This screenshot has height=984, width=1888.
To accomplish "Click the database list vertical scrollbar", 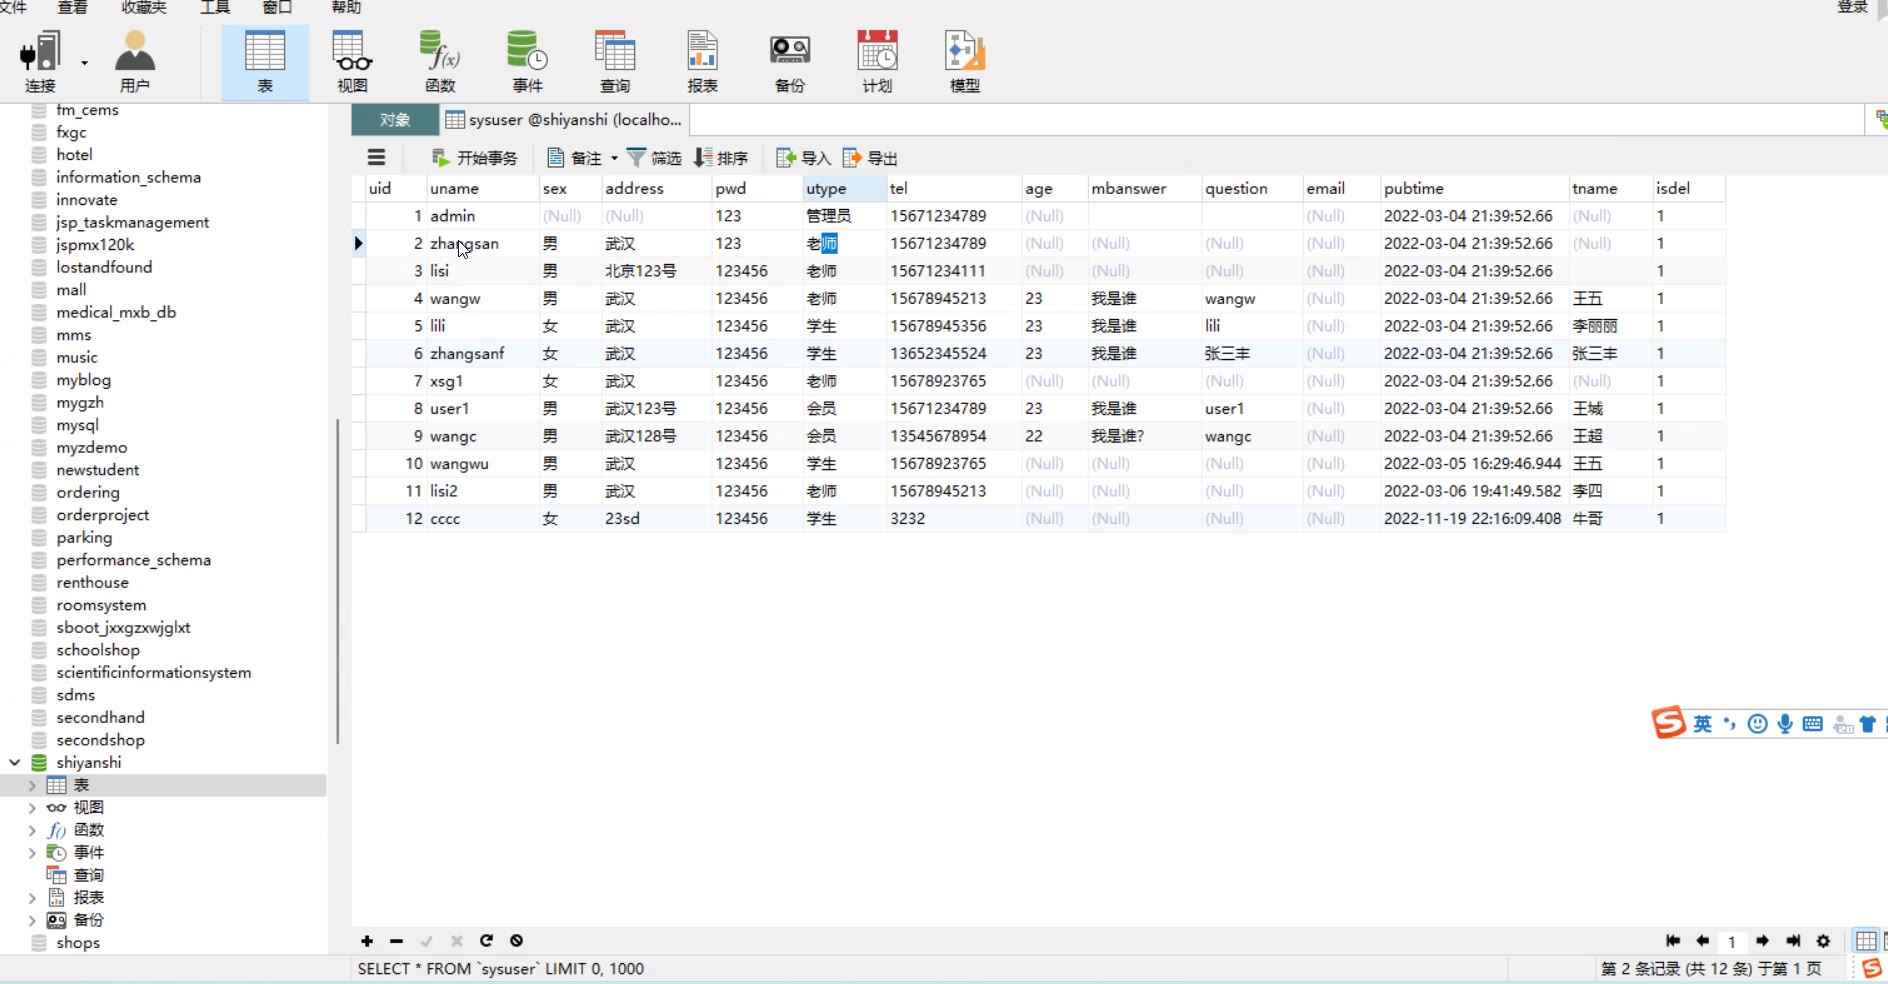I will tap(338, 580).
